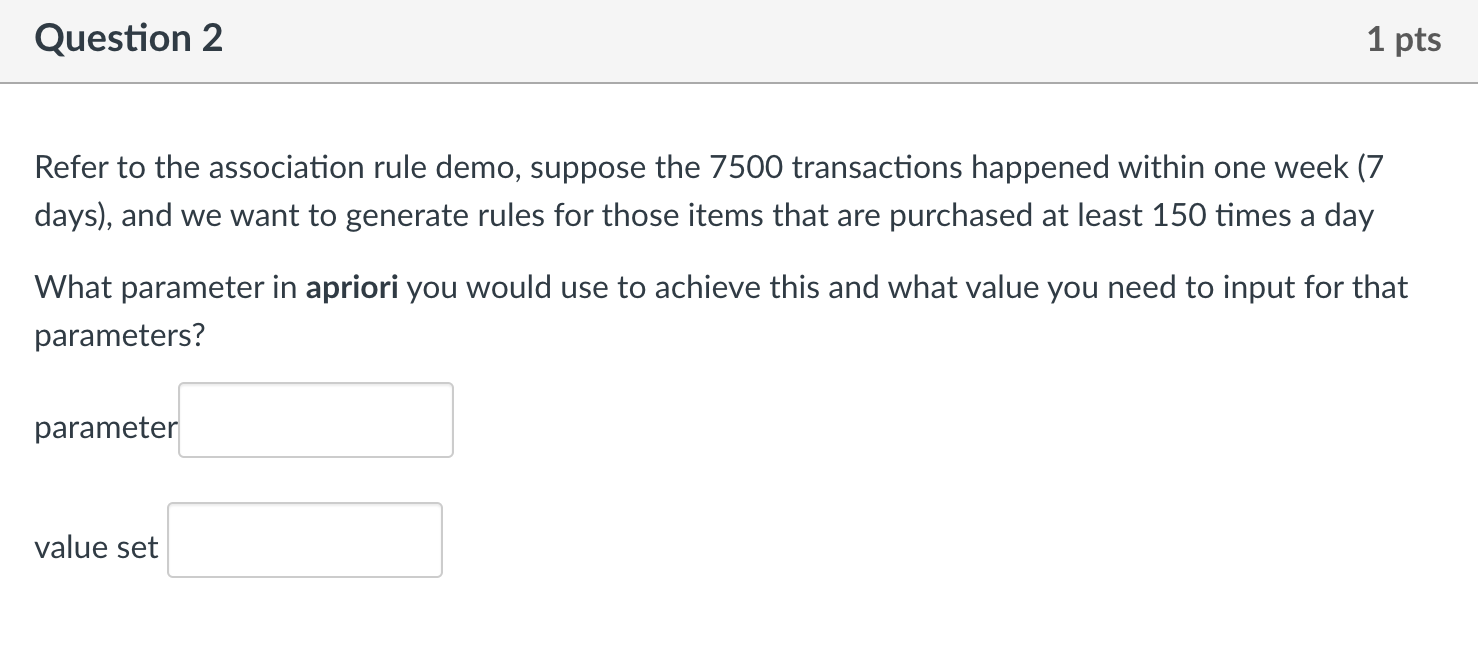The width and height of the screenshot is (1478, 670).
Task: Click the 1 pts label
Action: [1406, 38]
